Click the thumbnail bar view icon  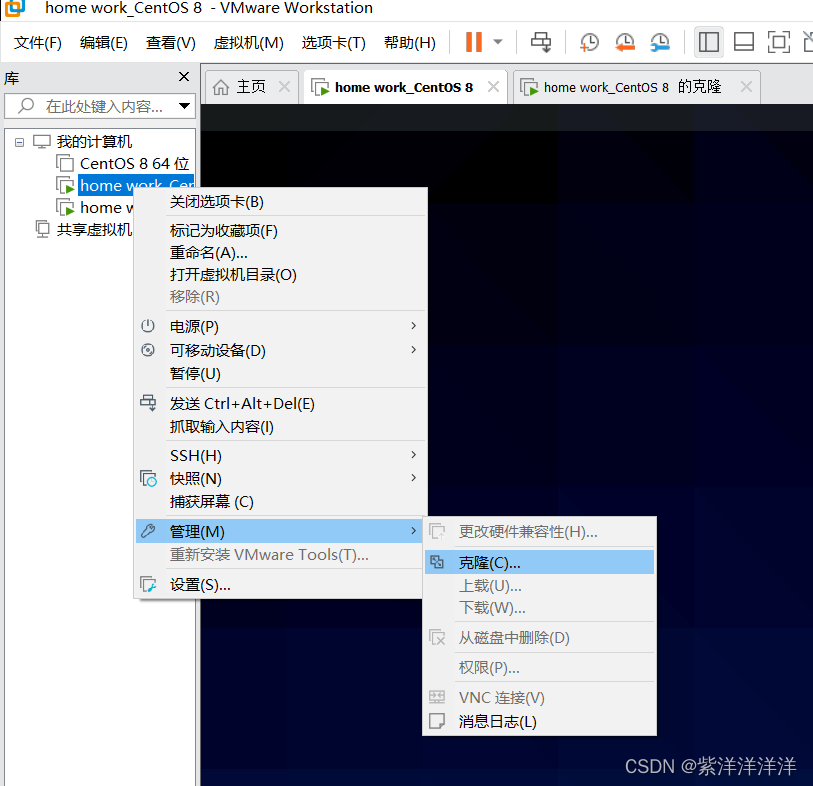(x=742, y=42)
